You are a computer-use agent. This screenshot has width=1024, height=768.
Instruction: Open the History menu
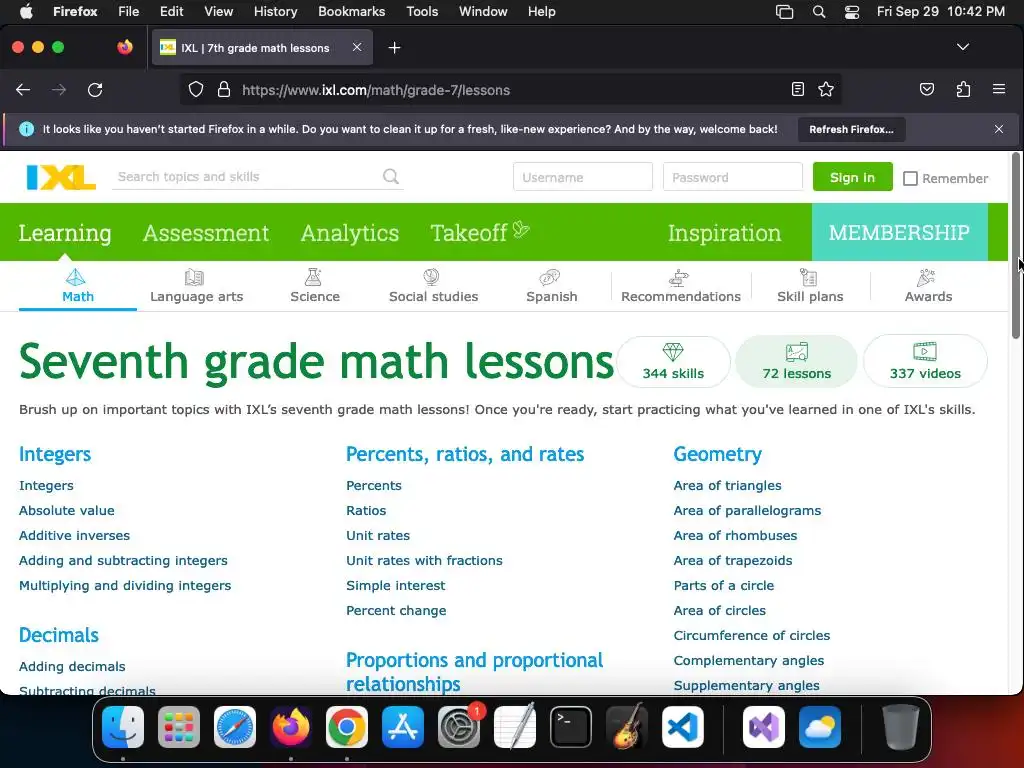(x=275, y=11)
